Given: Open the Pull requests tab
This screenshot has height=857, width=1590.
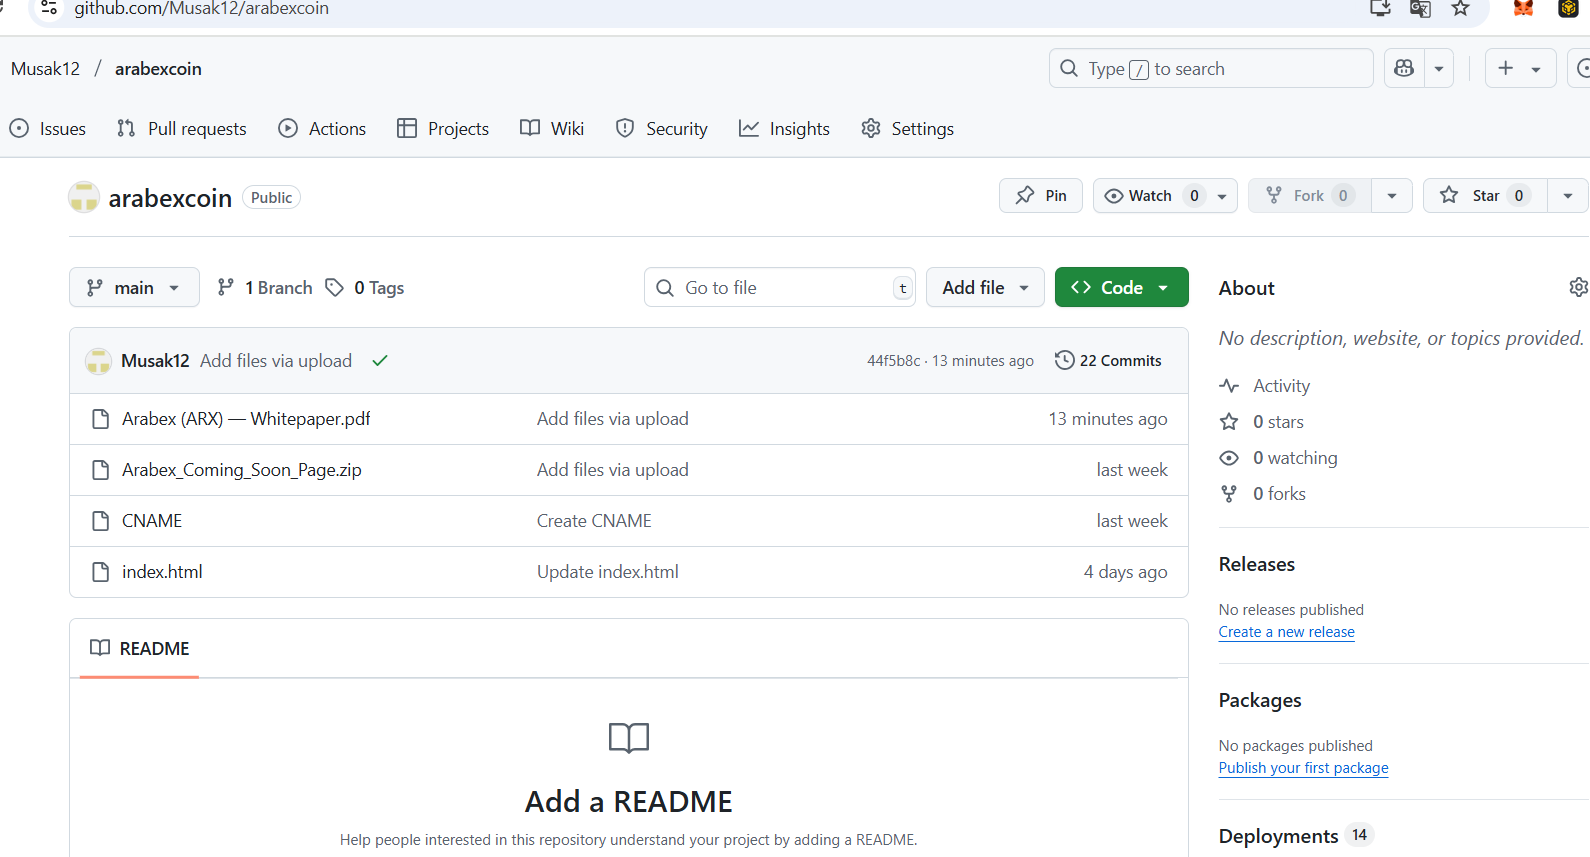Looking at the screenshot, I should (182, 129).
